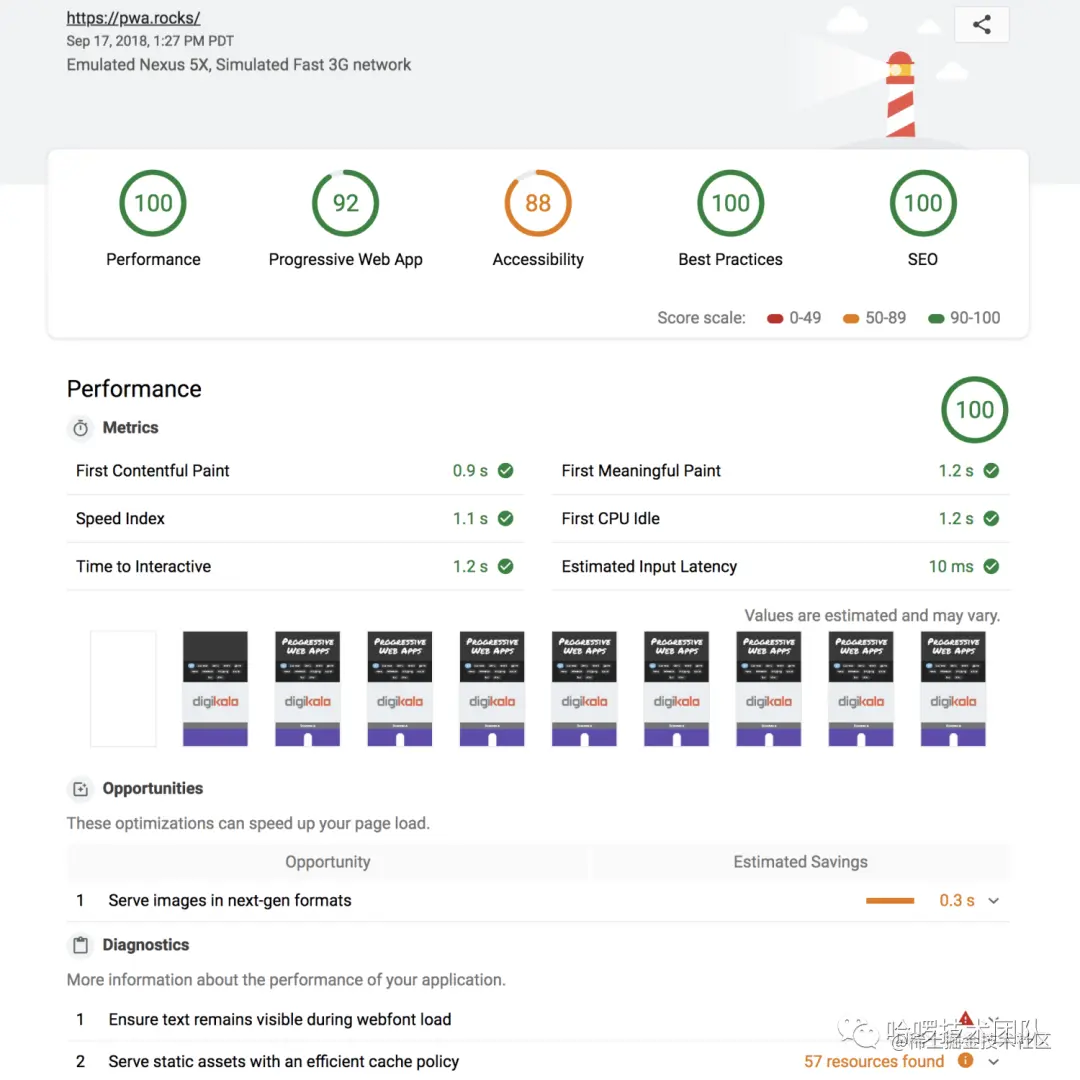The height and width of the screenshot is (1080, 1080).
Task: Select the second filmstrip thumbnail without title text
Action: pos(215,689)
